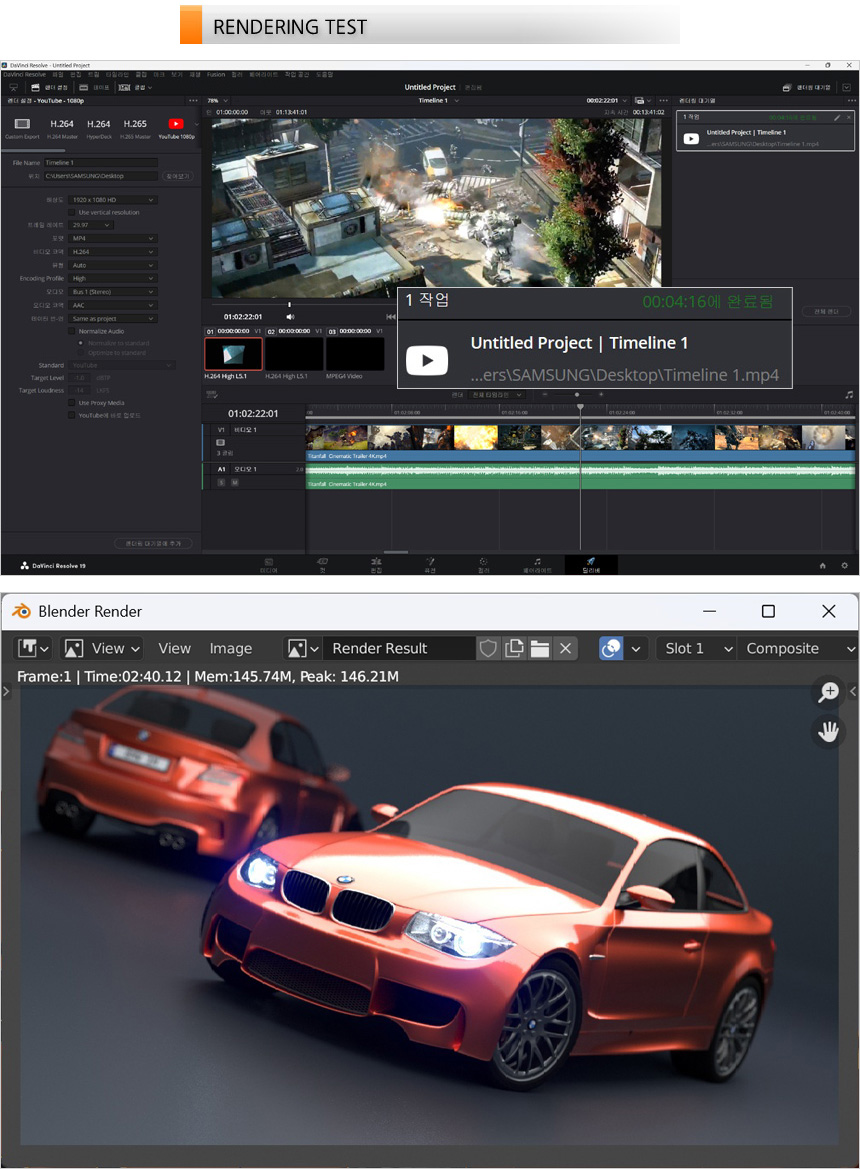Open the Composite layer dropdown
Screen dimensions: 860x1172
(x=797, y=648)
